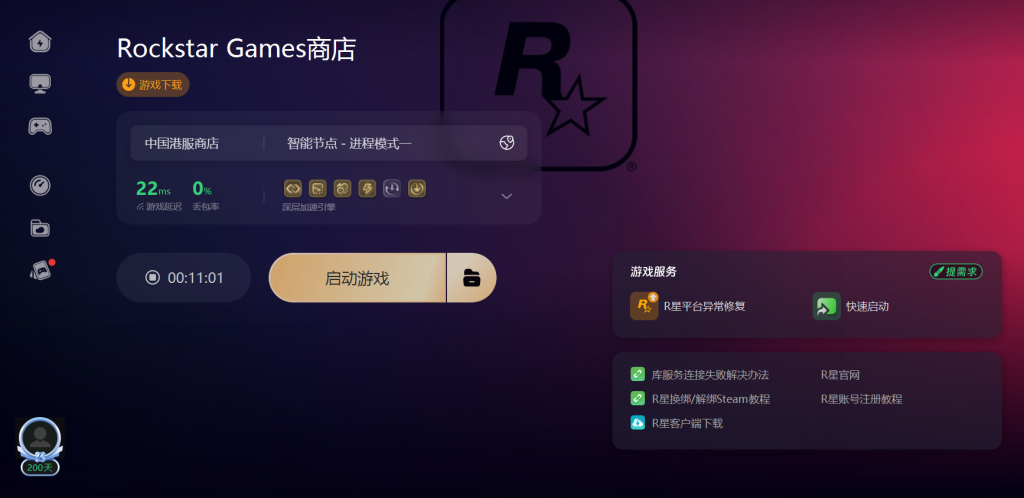Image resolution: width=1024 pixels, height=498 pixels.
Task: Change the 智能节点 - 进程模式一 node selection
Action: (349, 144)
